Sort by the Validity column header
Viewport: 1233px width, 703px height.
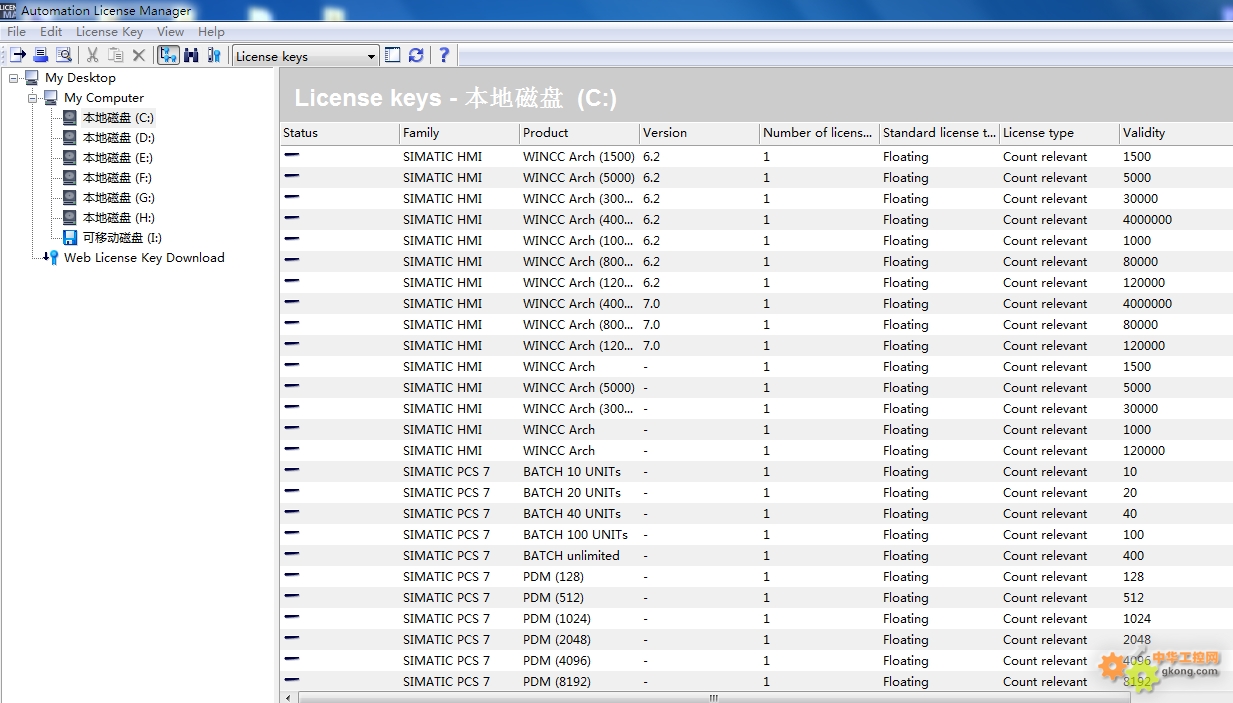[x=1175, y=133]
